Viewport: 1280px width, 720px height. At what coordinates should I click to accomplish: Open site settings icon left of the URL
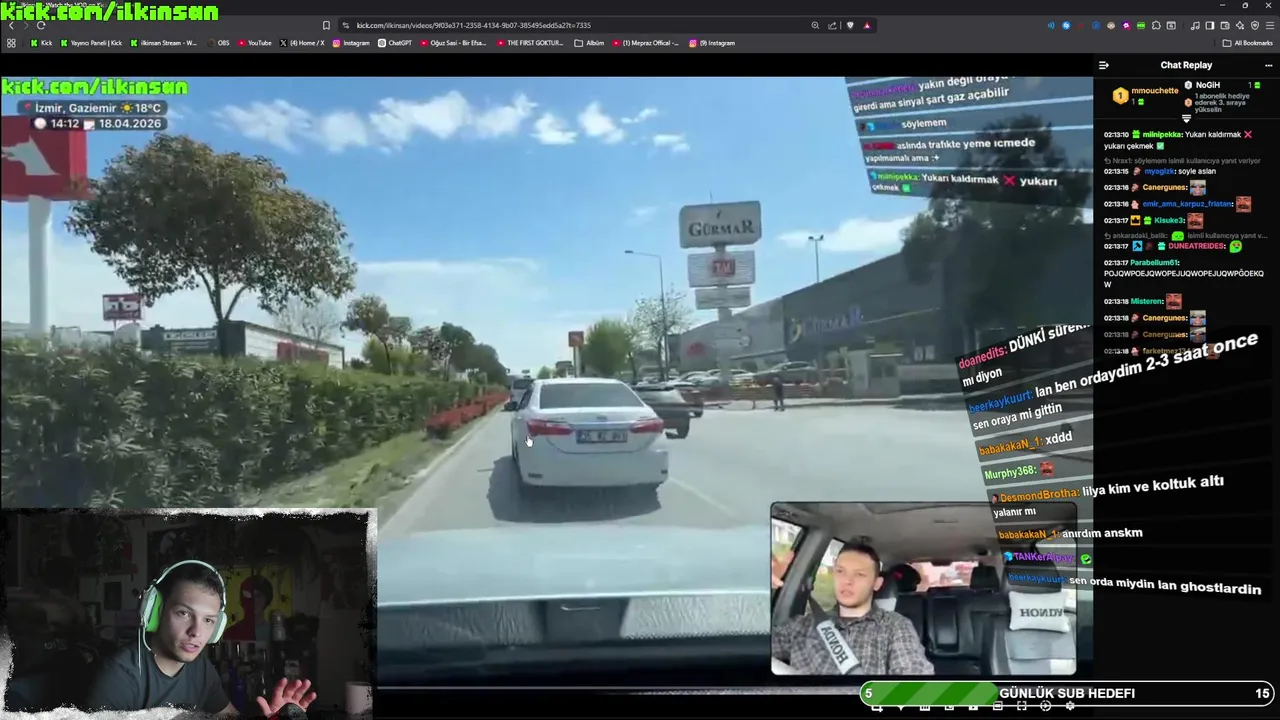345,25
